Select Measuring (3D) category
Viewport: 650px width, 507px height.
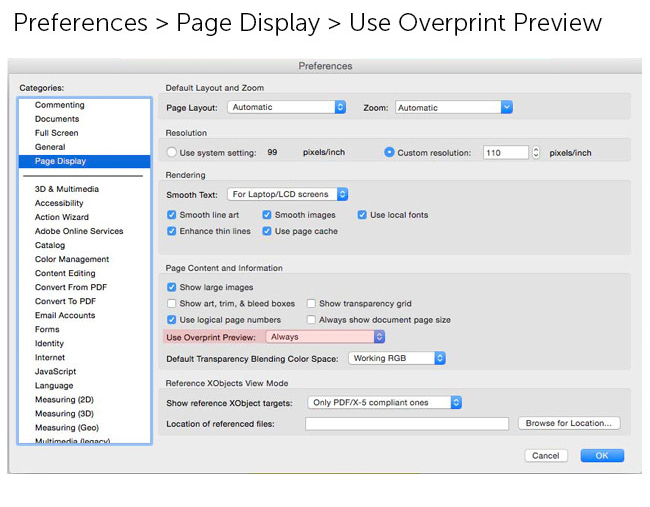tap(64, 414)
